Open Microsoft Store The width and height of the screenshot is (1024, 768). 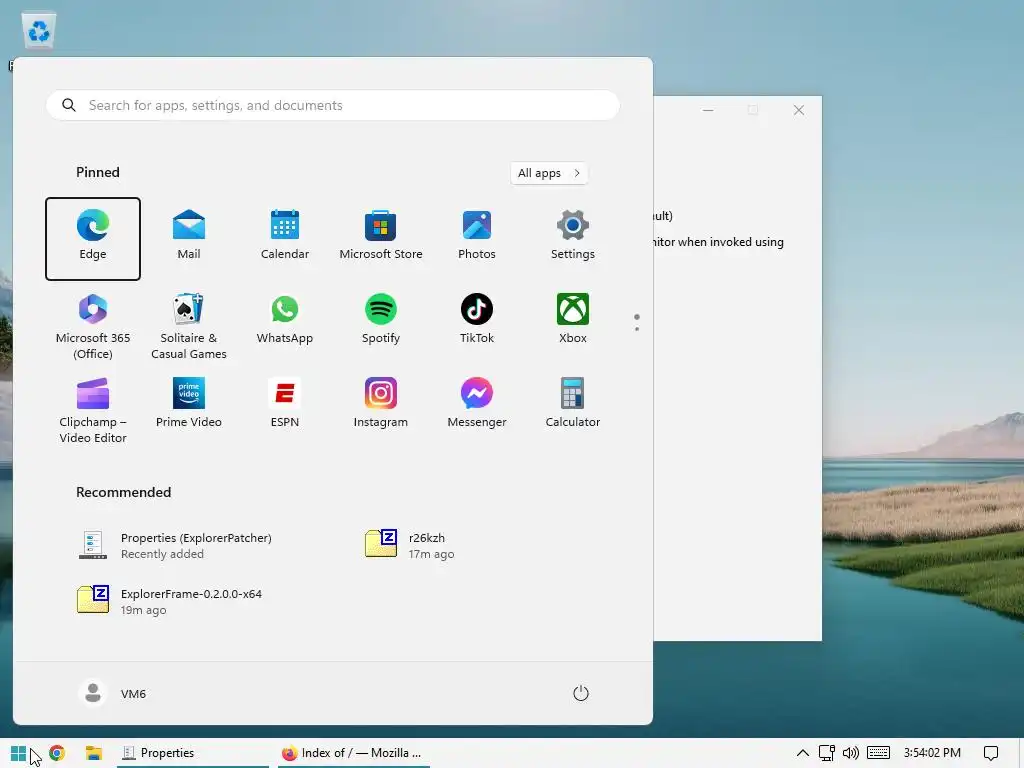[381, 238]
